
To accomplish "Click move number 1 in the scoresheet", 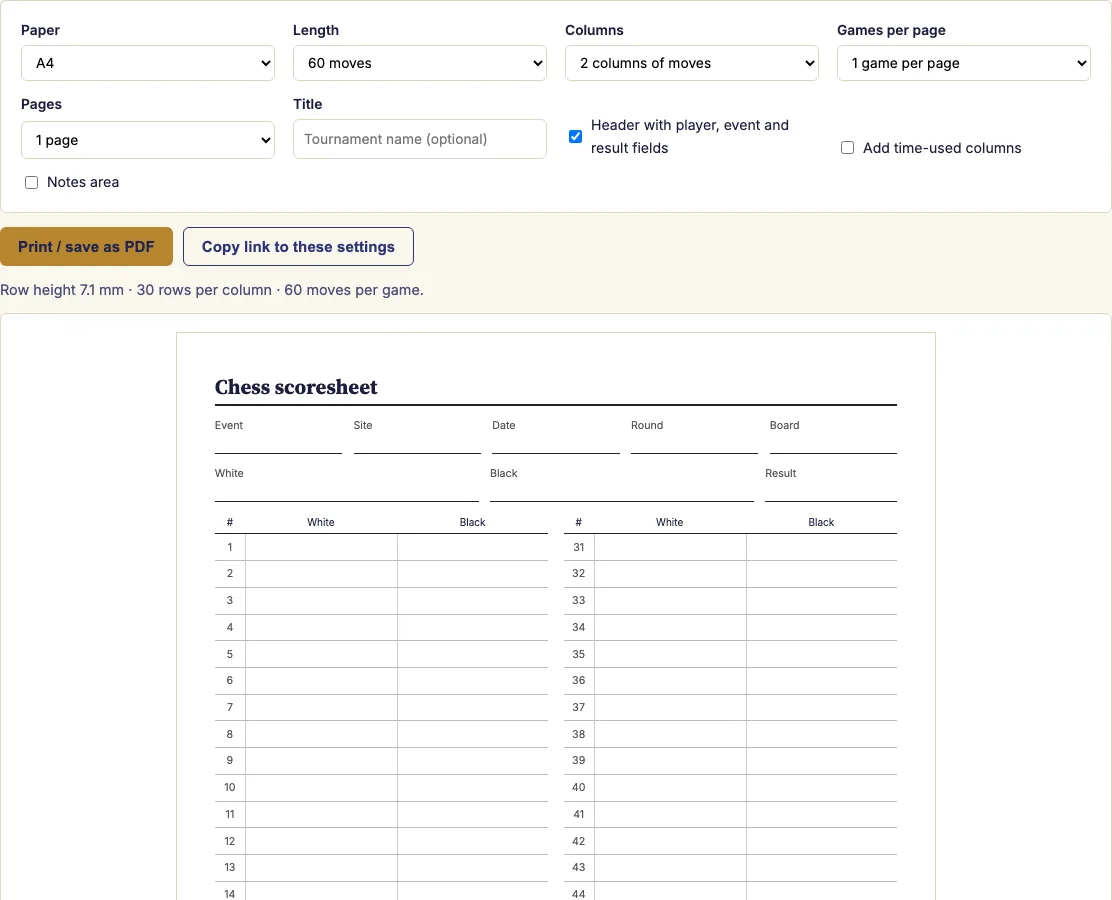I will (230, 548).
